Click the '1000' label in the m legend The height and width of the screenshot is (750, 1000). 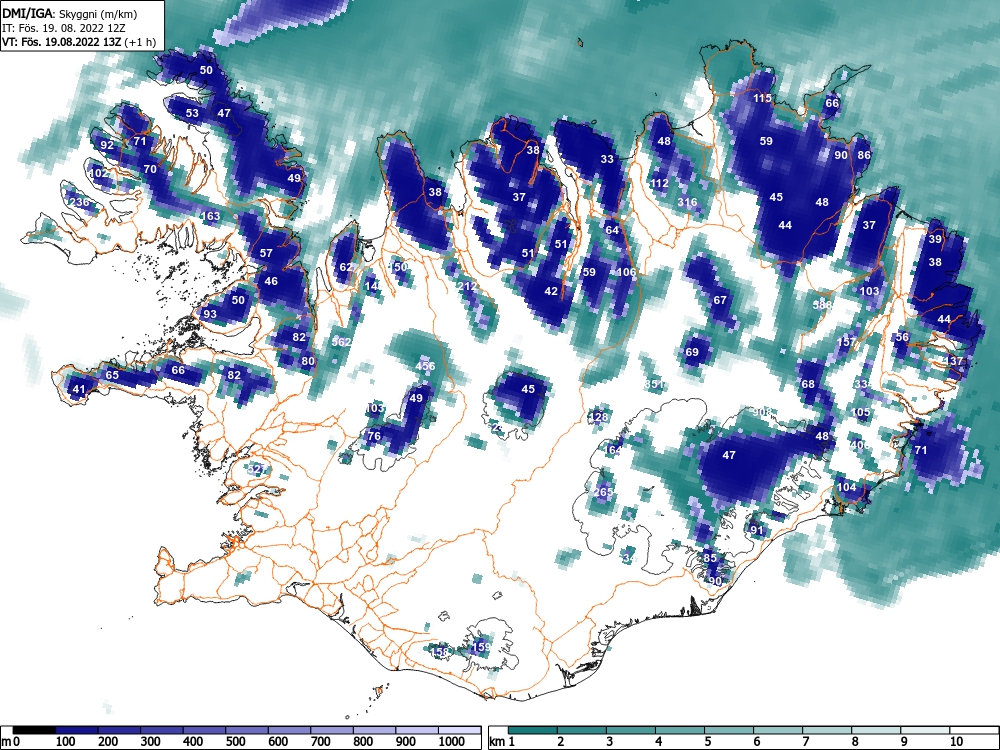click(452, 741)
